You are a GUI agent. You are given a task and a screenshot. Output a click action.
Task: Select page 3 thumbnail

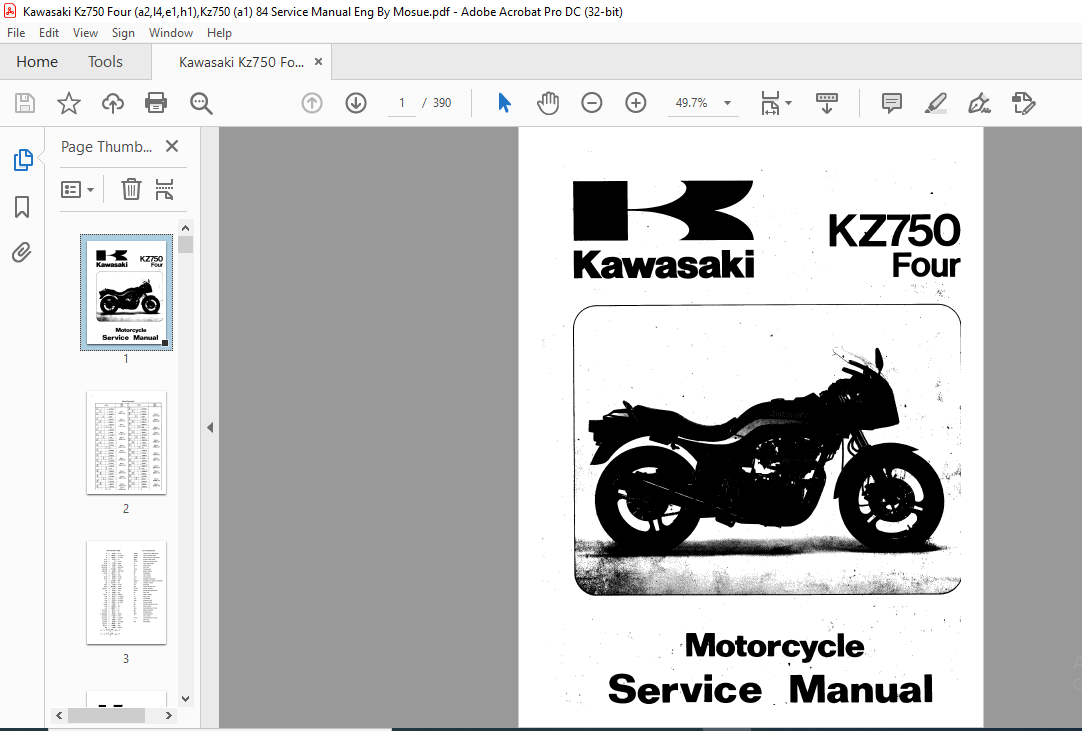[126, 593]
